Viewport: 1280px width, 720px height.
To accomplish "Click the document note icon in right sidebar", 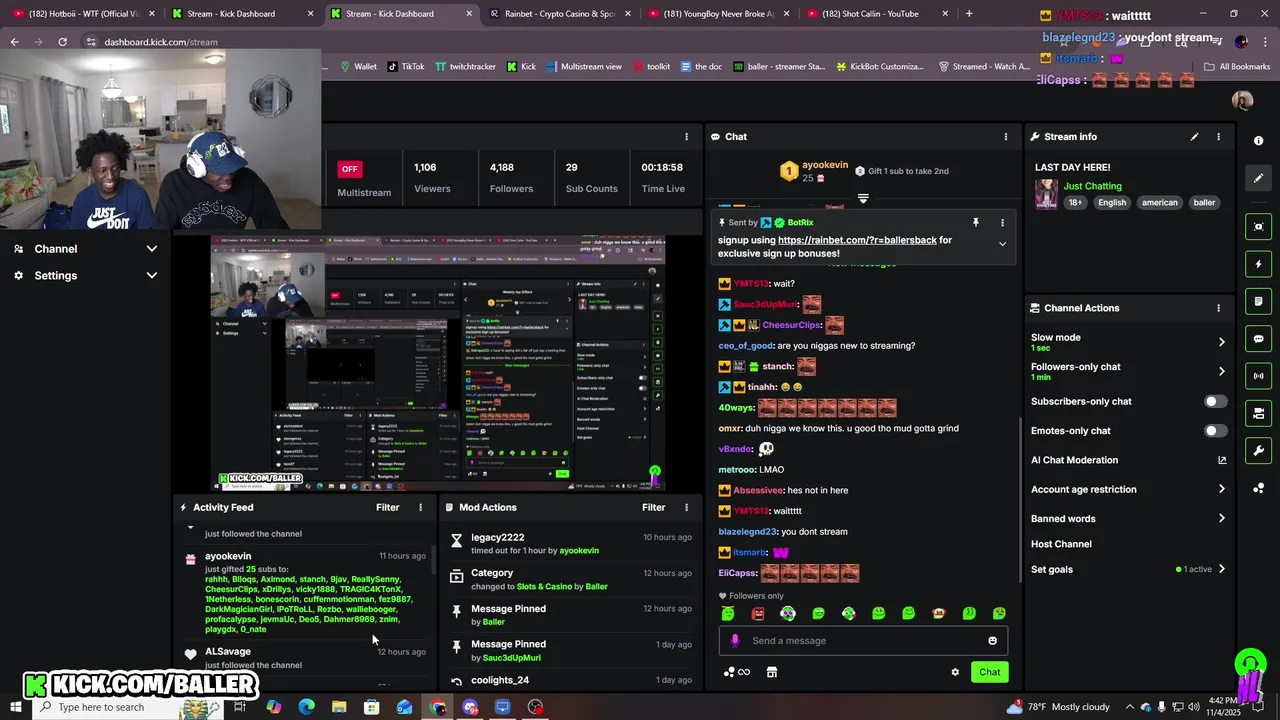I will [1258, 301].
